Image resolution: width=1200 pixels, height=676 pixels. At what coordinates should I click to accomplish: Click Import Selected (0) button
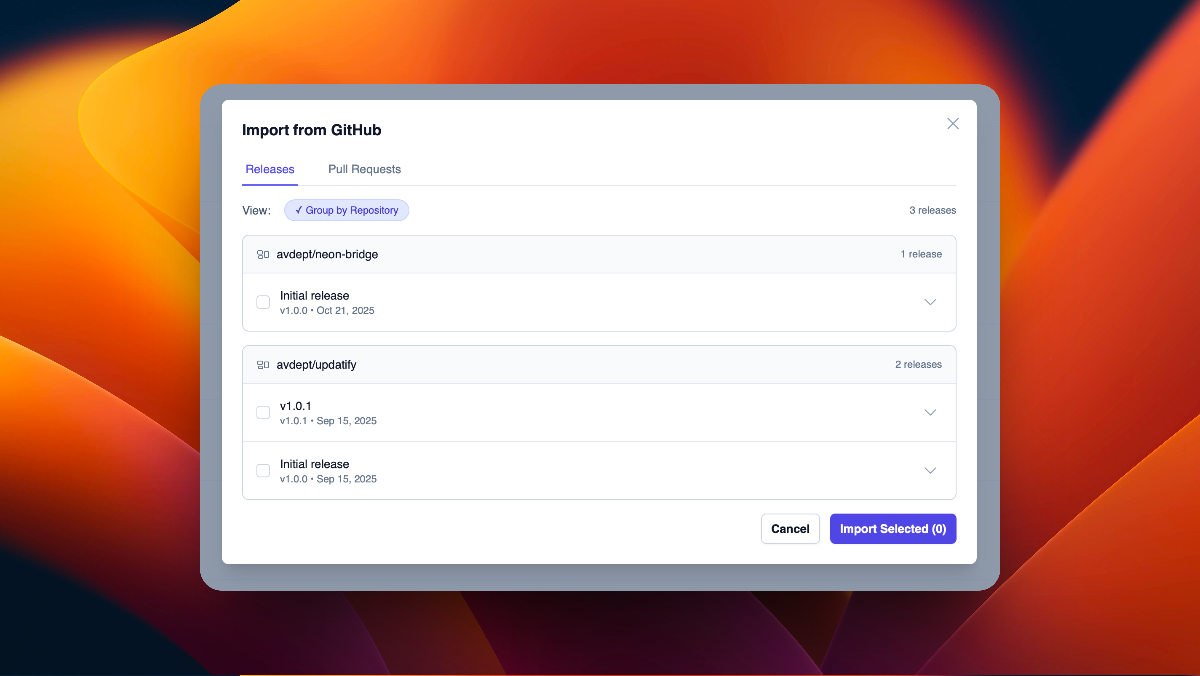point(893,529)
